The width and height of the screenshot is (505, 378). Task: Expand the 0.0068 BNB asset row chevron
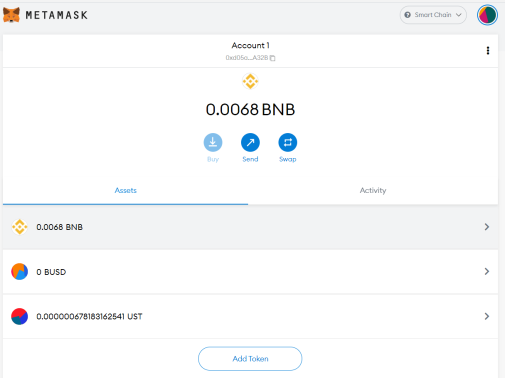pyautogui.click(x=487, y=227)
